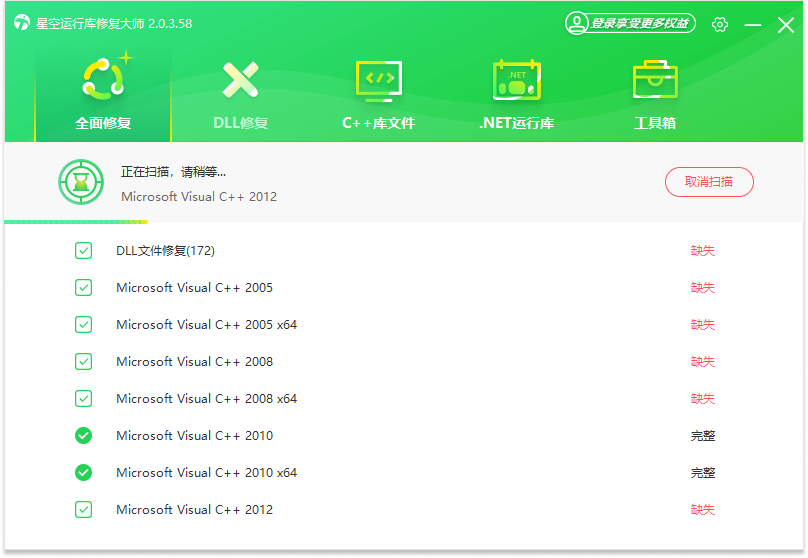Toggle Microsoft Visual C++ 2005 checkbox
The width and height of the screenshot is (808, 558).
pyautogui.click(x=83, y=288)
